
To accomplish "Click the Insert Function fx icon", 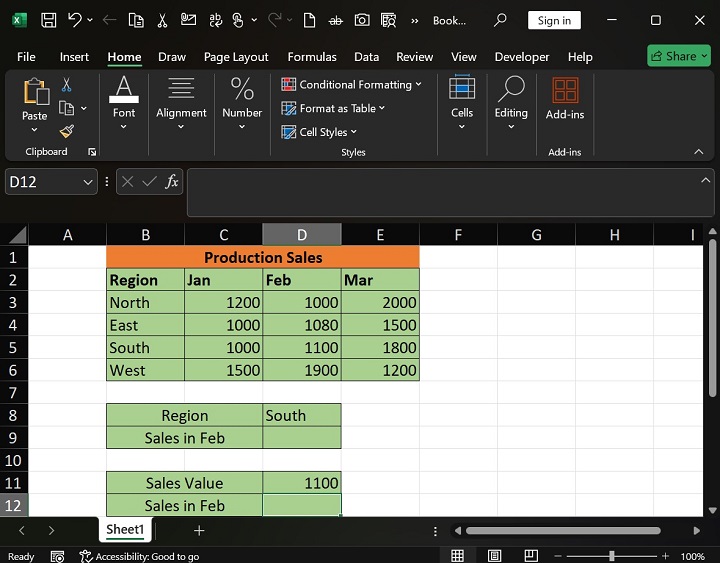I will point(172,181).
